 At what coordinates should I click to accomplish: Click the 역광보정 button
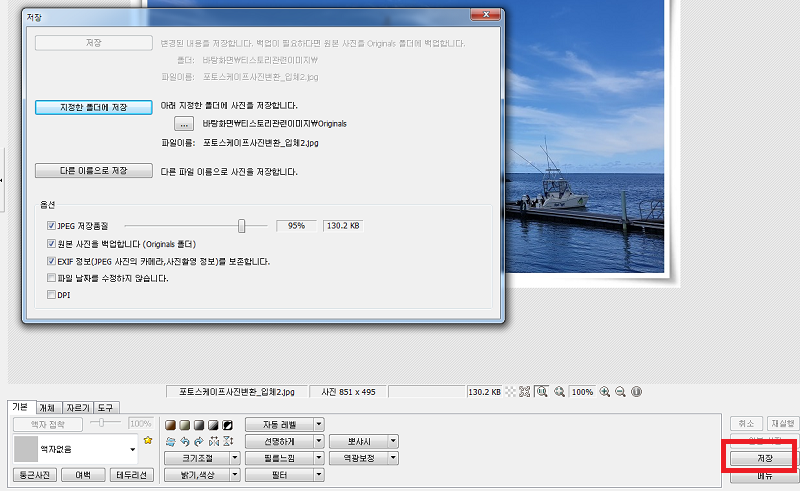click(x=359, y=458)
